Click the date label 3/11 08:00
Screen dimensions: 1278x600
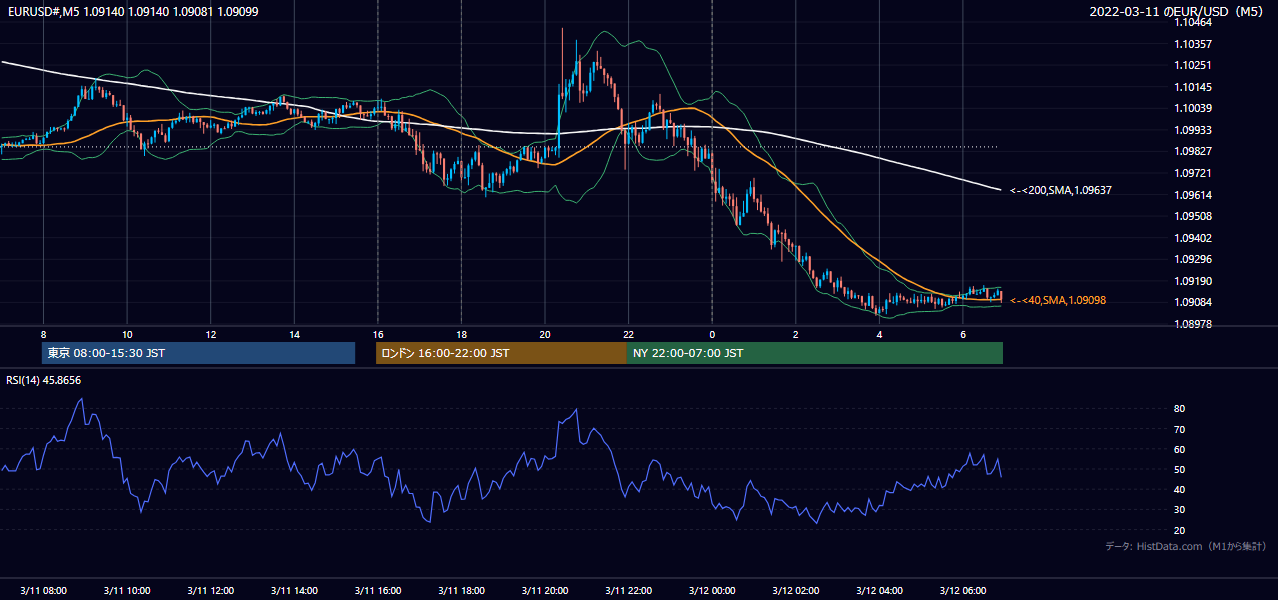pyautogui.click(x=43, y=591)
